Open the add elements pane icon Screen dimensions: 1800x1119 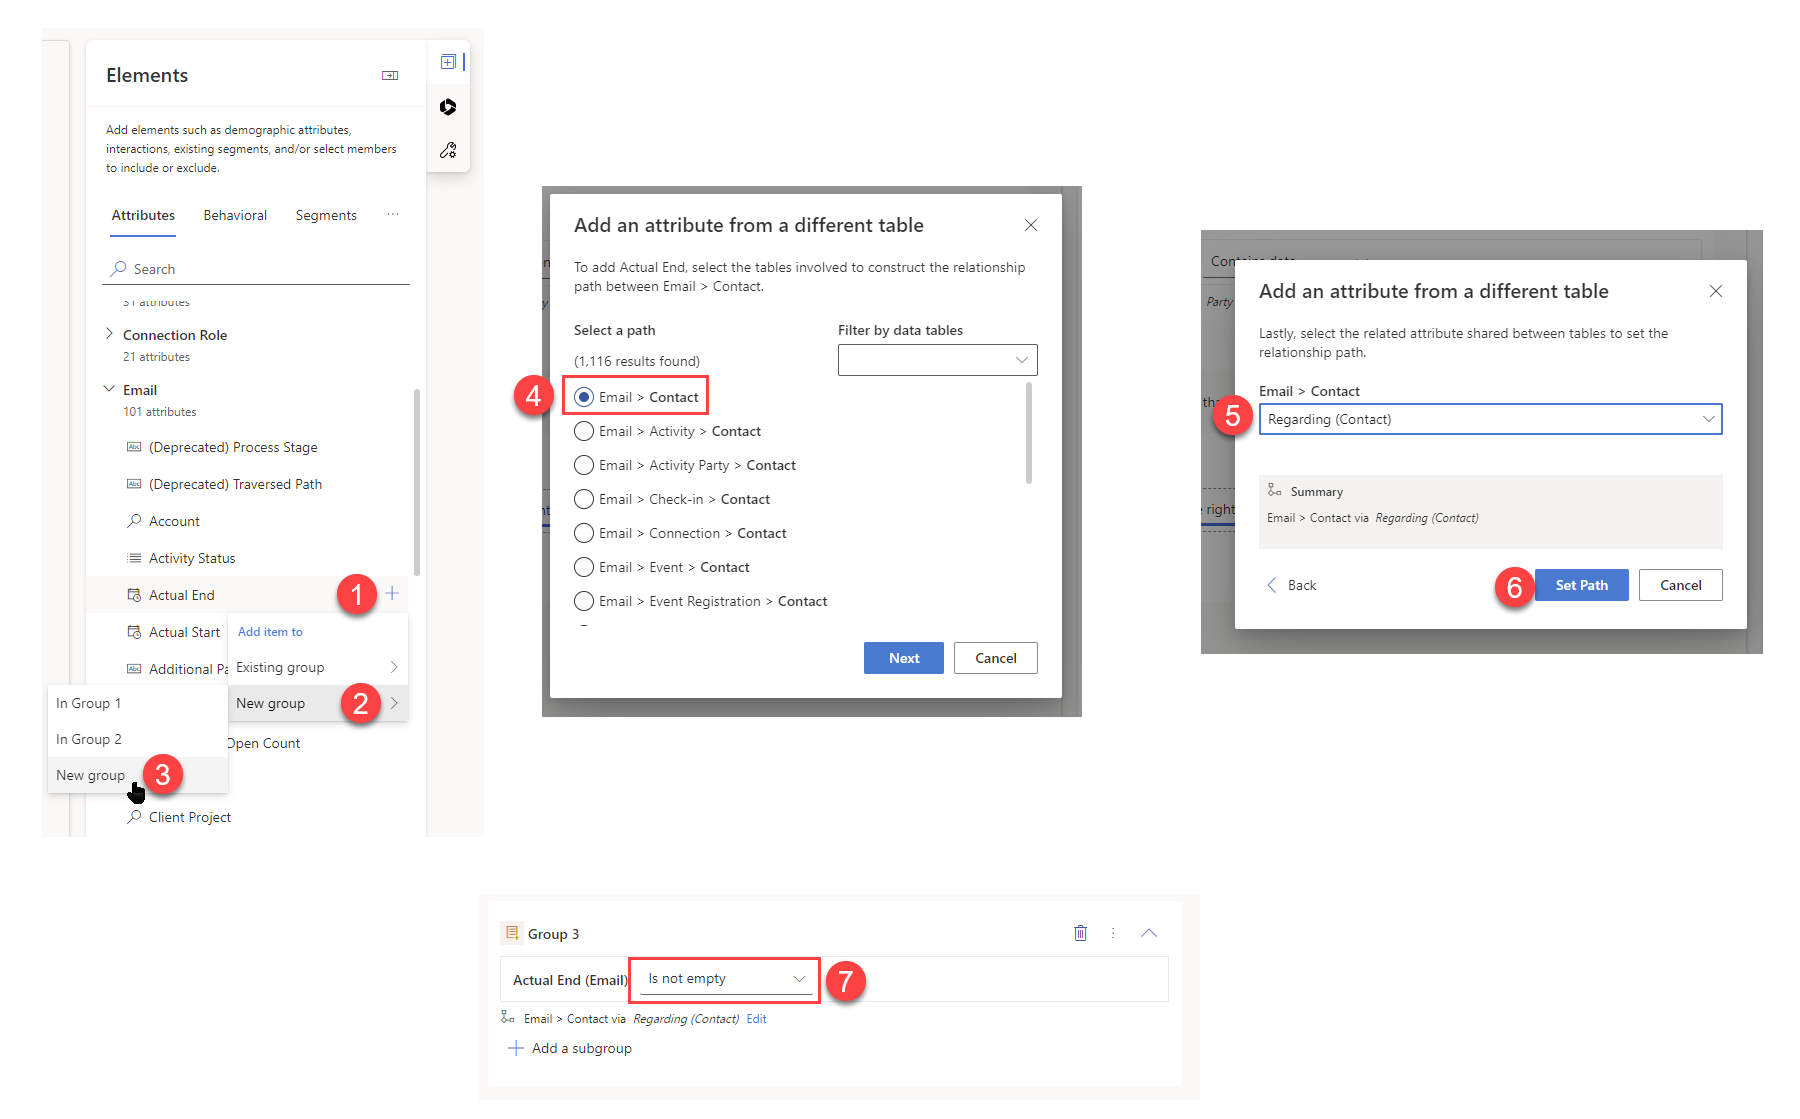[x=448, y=62]
